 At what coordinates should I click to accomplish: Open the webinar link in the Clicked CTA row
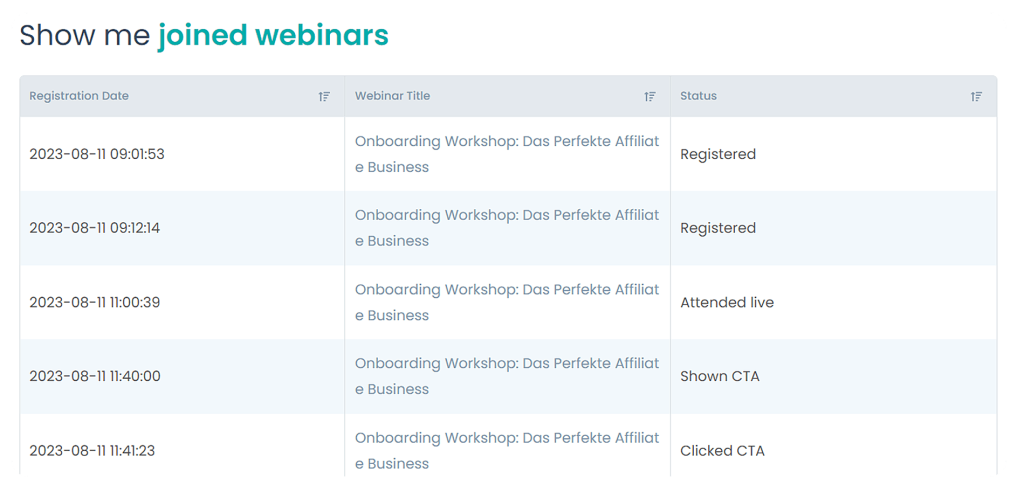[506, 438]
